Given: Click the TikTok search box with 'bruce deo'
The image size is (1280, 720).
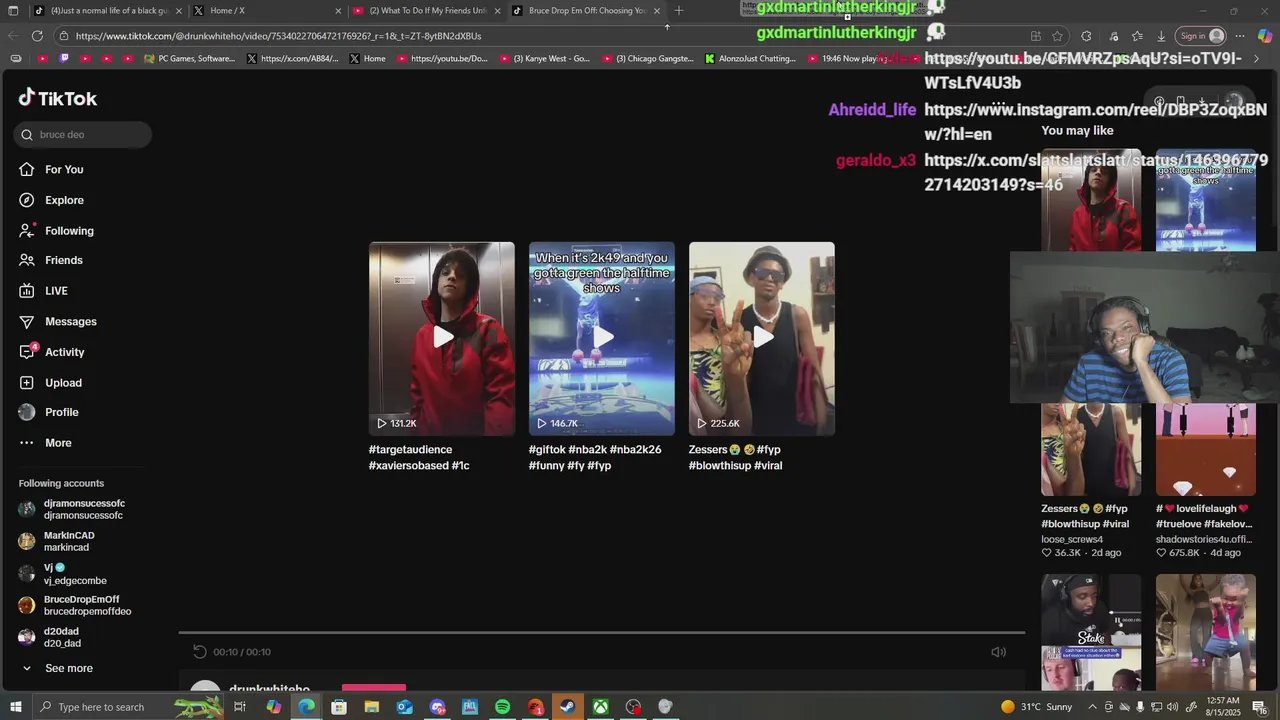Looking at the screenshot, I should 83,134.
